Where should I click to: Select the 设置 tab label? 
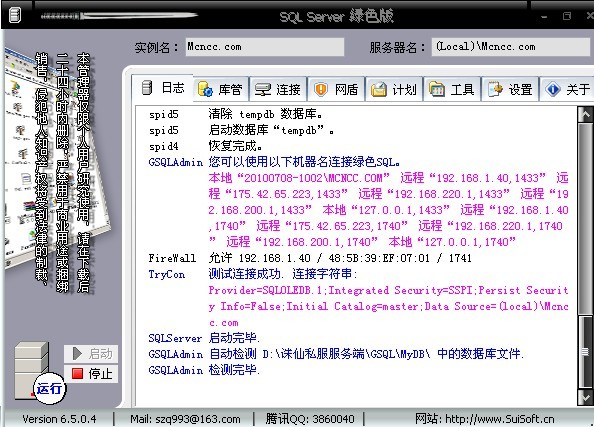(520, 90)
